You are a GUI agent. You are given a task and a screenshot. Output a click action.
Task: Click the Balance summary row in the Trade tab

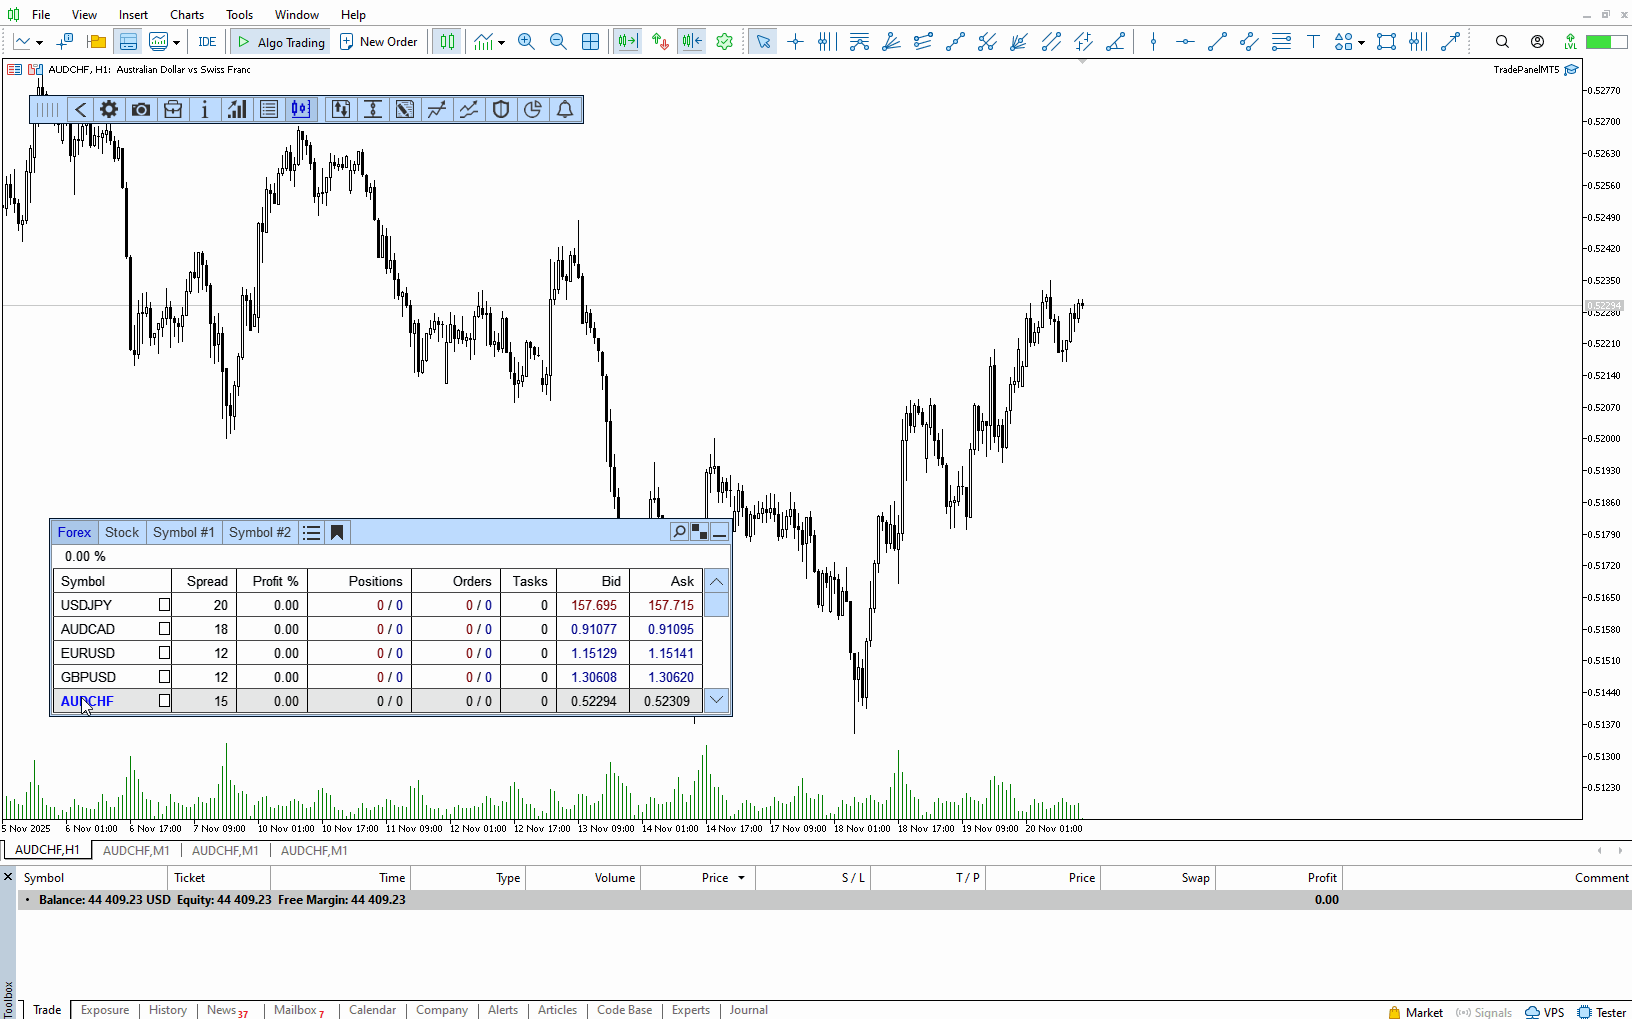(824, 900)
